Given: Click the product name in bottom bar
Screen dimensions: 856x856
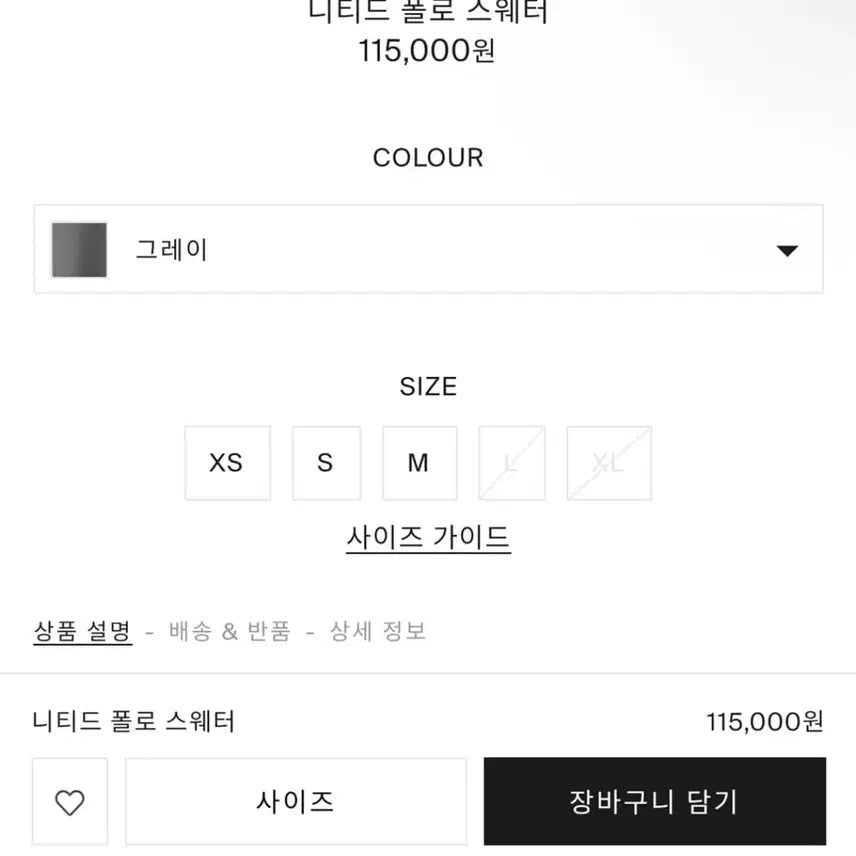Looking at the screenshot, I should [x=134, y=720].
